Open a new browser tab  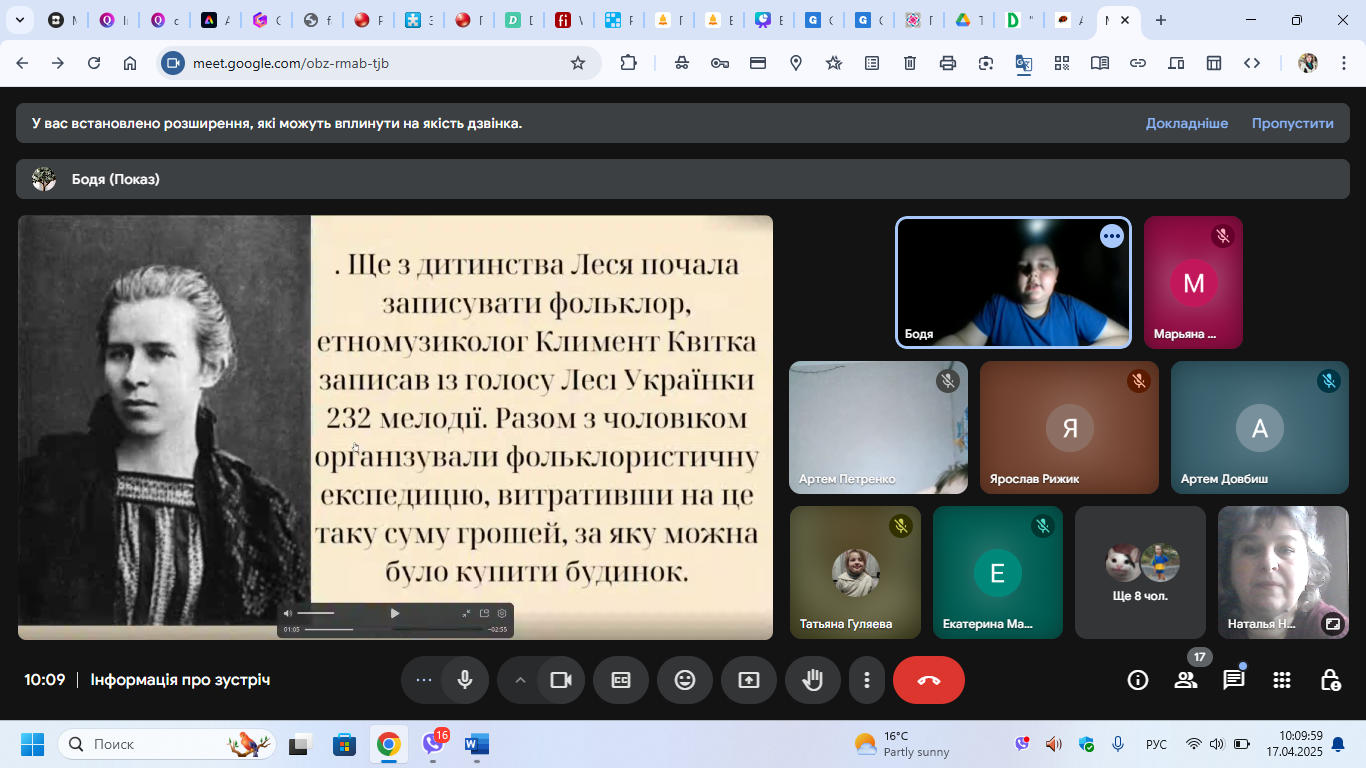pyautogui.click(x=1161, y=20)
